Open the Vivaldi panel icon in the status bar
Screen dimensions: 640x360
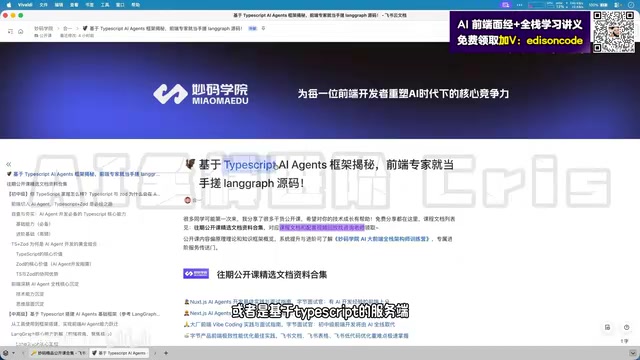pos(5,353)
